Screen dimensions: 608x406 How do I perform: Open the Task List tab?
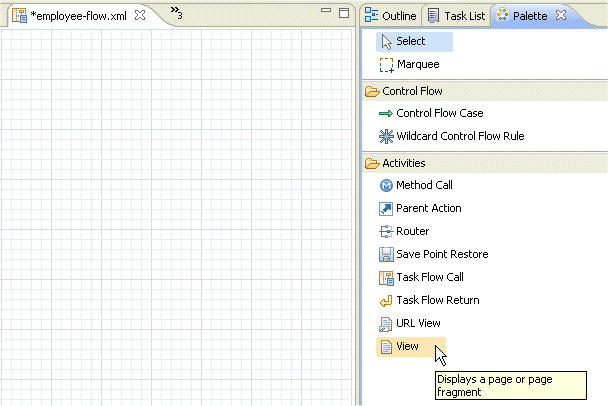(456, 16)
